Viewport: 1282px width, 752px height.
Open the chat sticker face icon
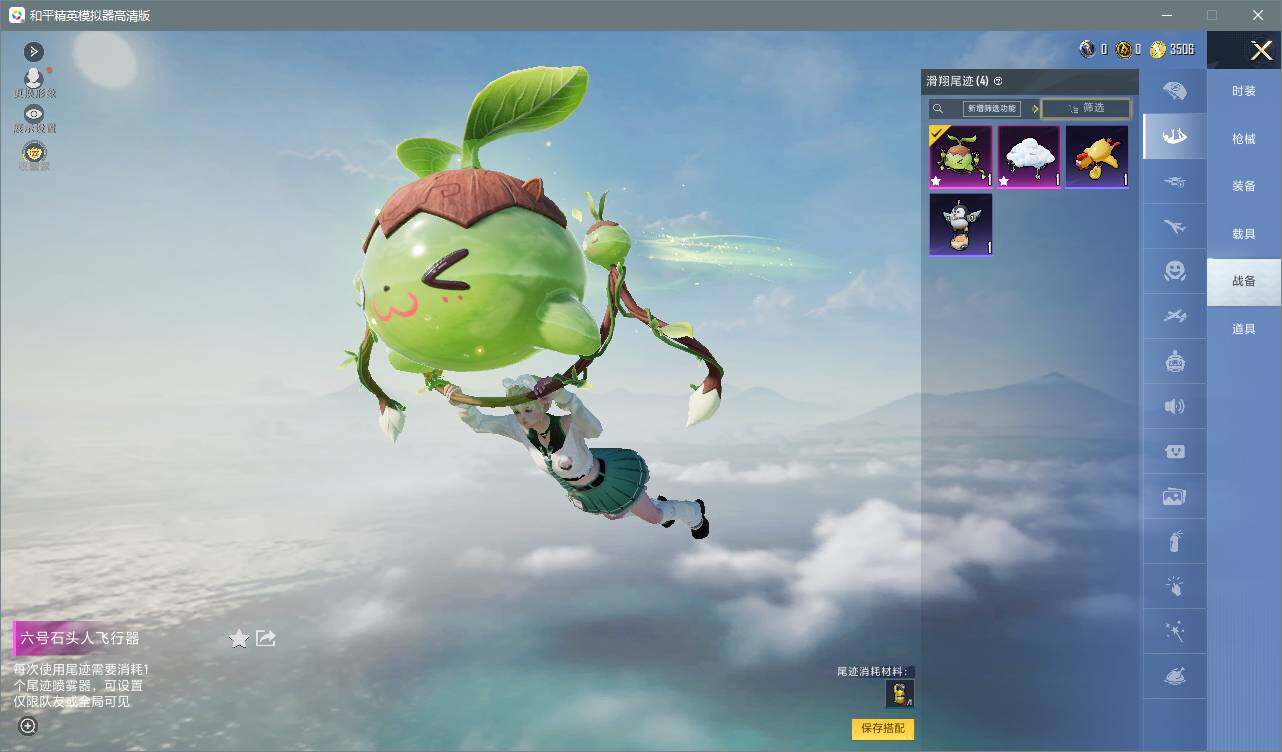1175,452
